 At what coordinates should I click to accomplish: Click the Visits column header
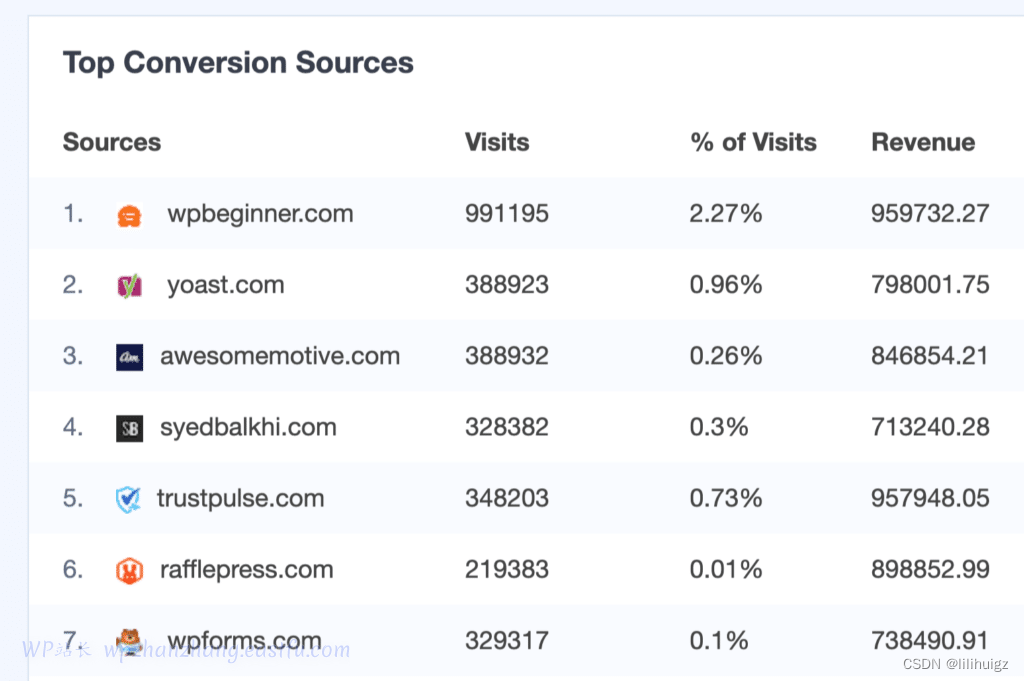pos(497,142)
